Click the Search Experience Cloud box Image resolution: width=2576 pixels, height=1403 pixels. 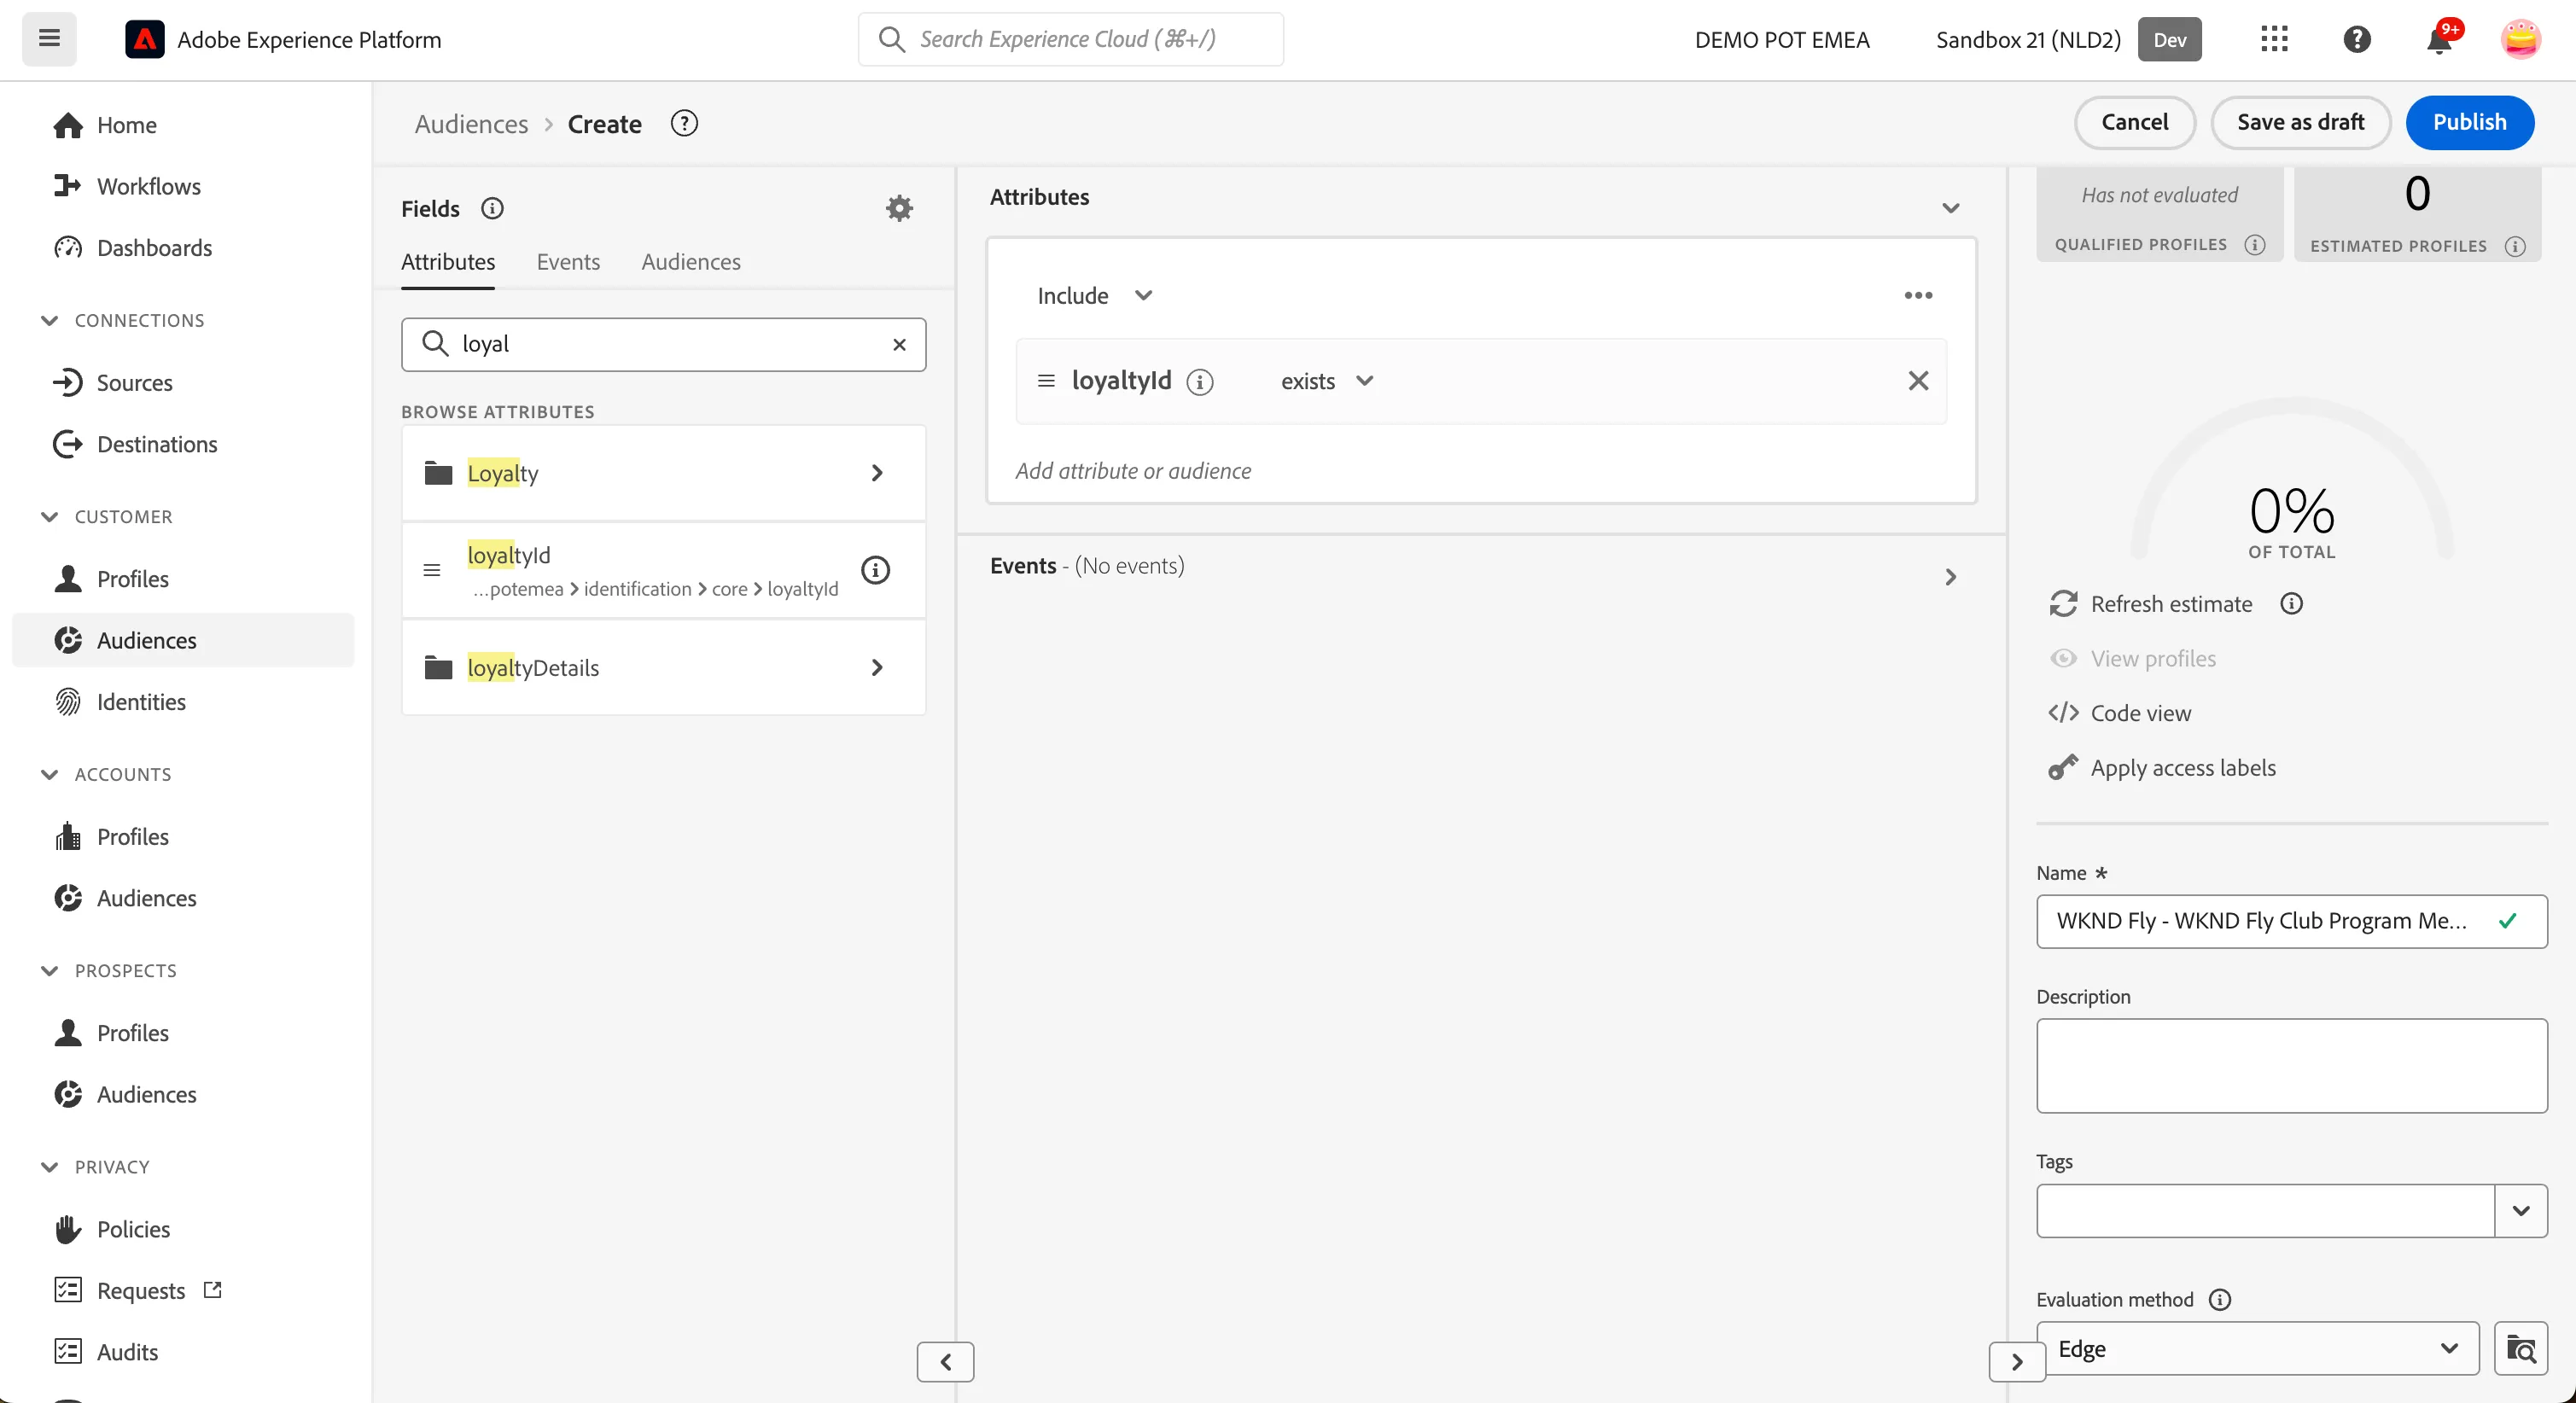click(x=1070, y=39)
